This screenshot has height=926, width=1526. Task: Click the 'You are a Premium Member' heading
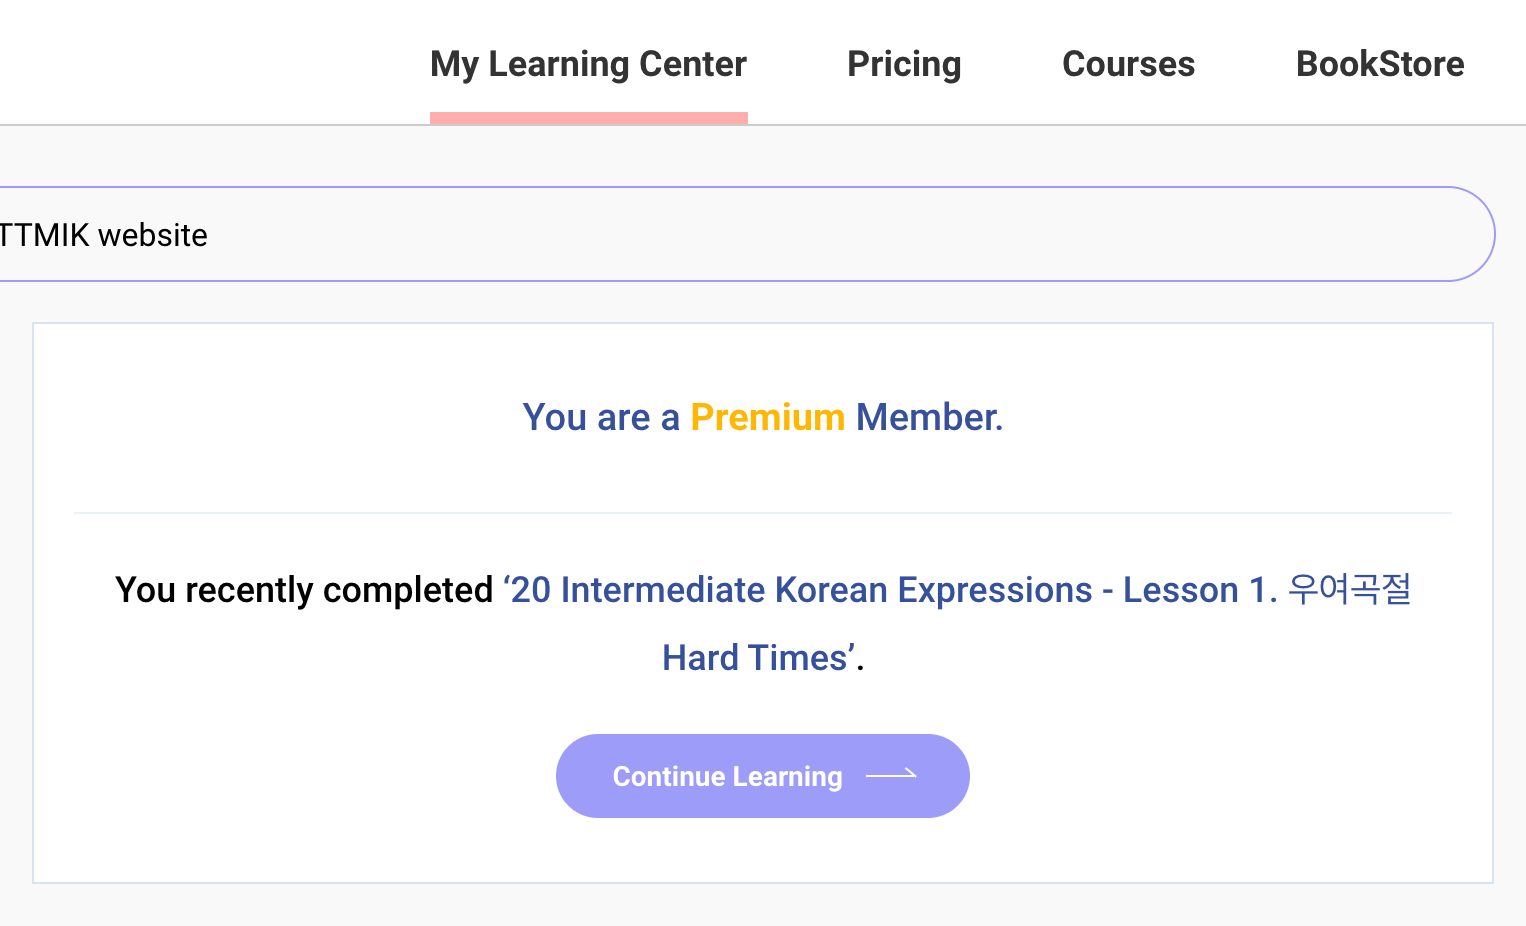point(762,417)
